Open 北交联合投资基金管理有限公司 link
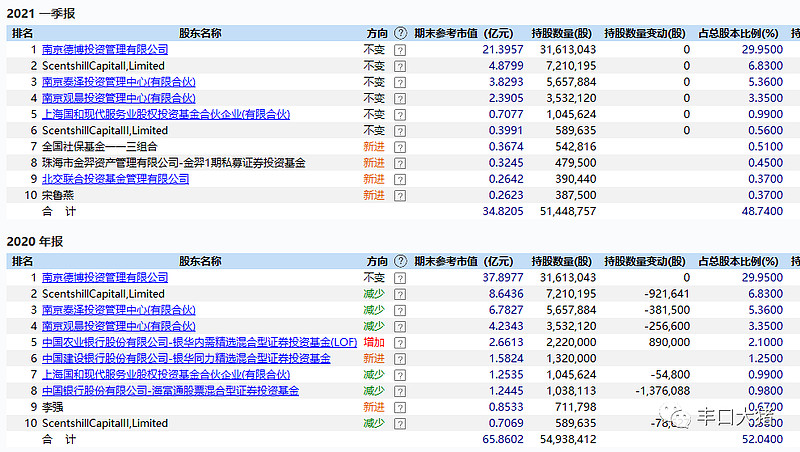 pos(115,179)
